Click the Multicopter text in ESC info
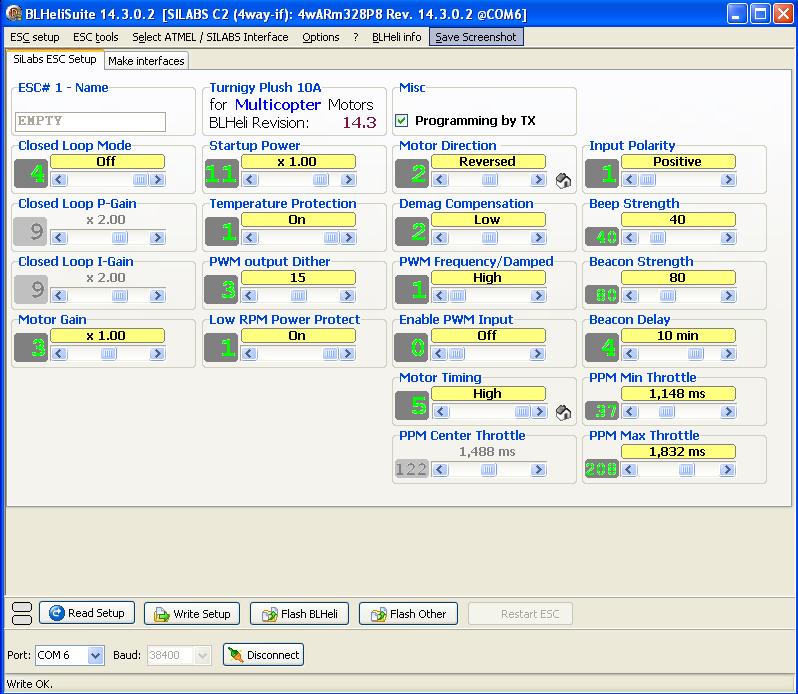 coord(278,105)
